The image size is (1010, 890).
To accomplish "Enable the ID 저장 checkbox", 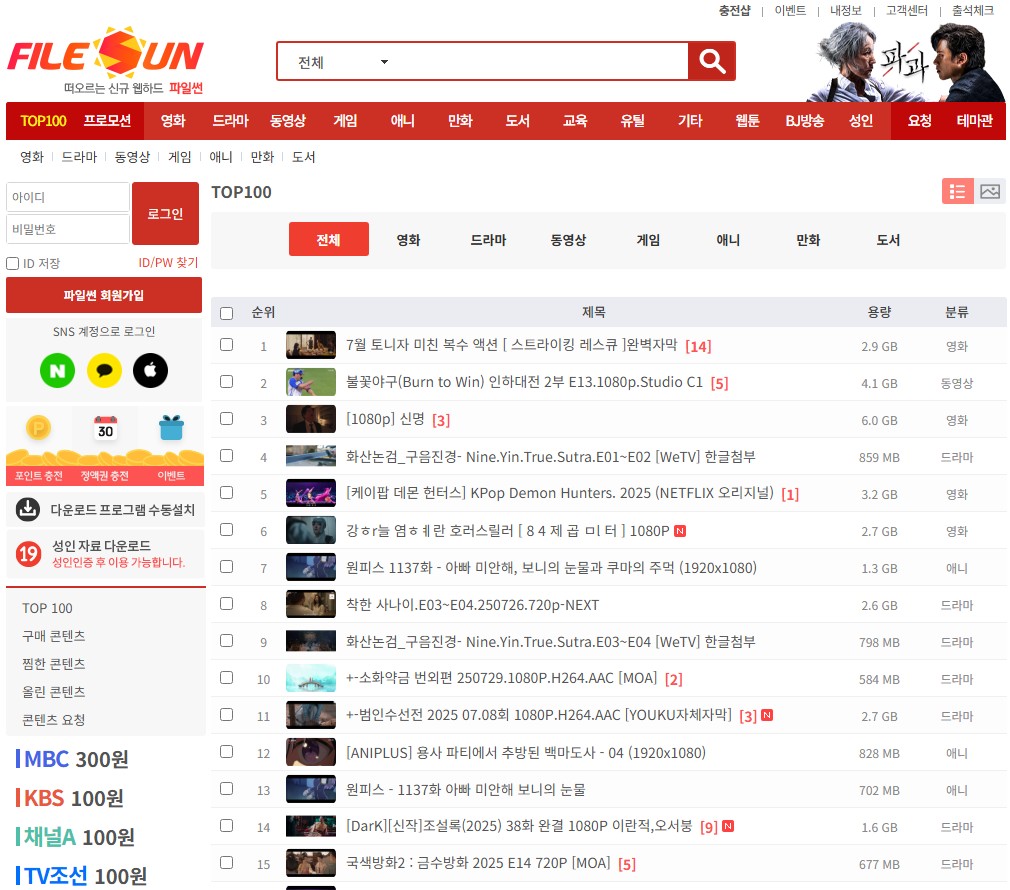I will 12,263.
